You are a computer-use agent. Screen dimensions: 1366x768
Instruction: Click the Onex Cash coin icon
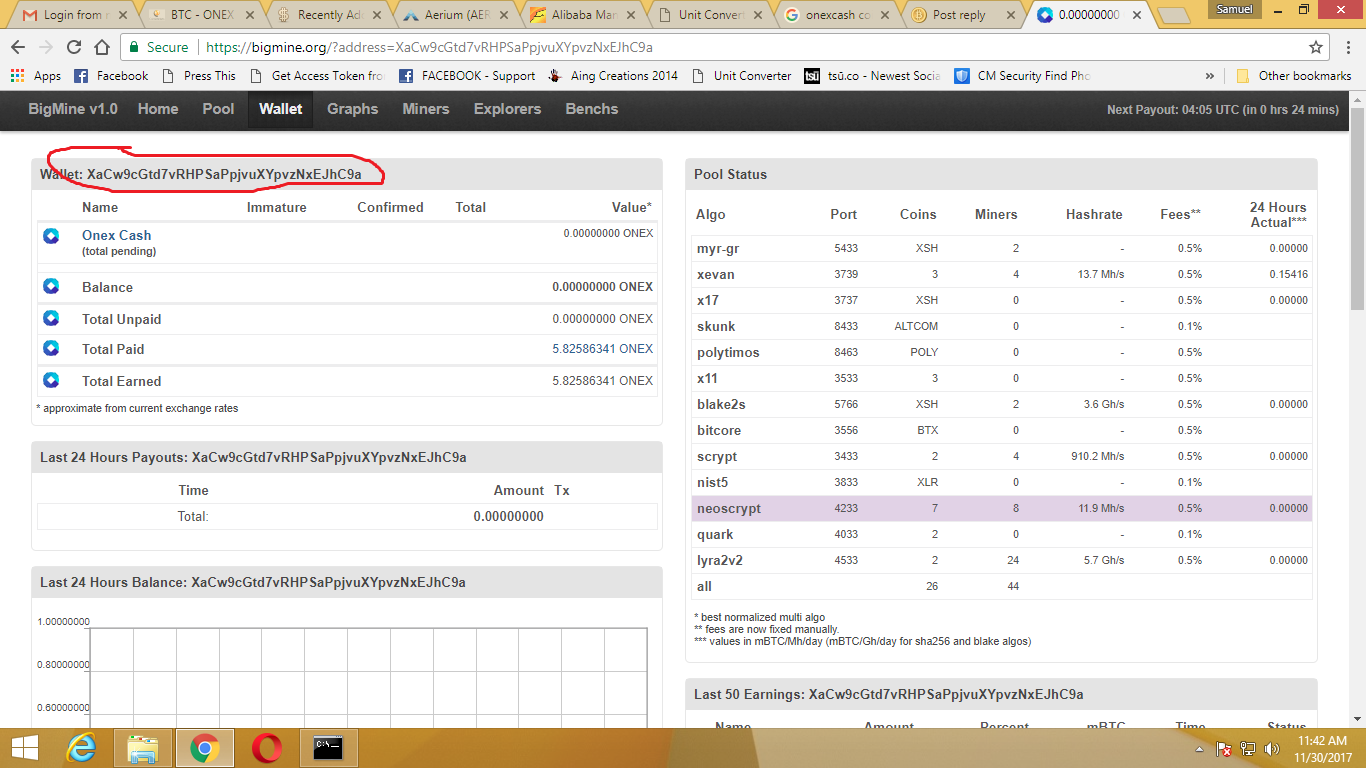tap(51, 236)
